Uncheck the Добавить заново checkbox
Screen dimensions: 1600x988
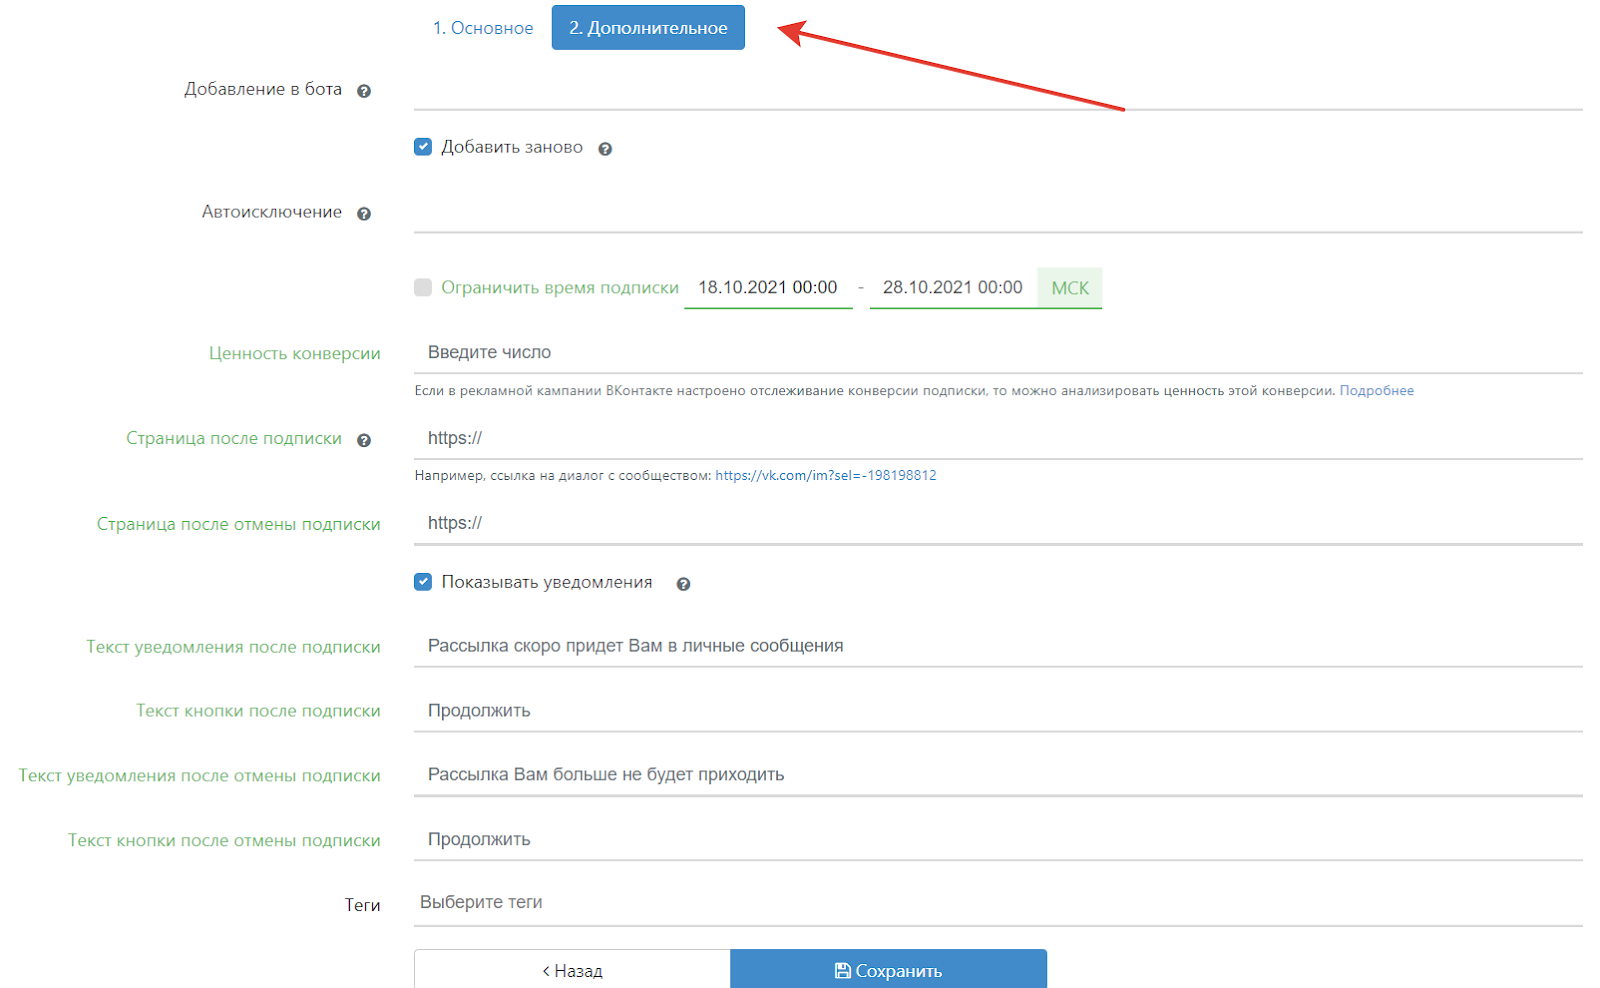[423, 147]
